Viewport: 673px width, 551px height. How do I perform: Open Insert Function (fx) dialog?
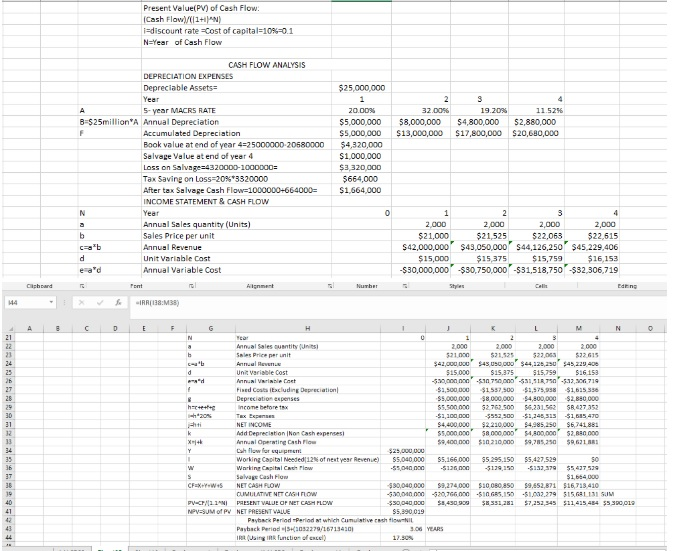pos(118,303)
